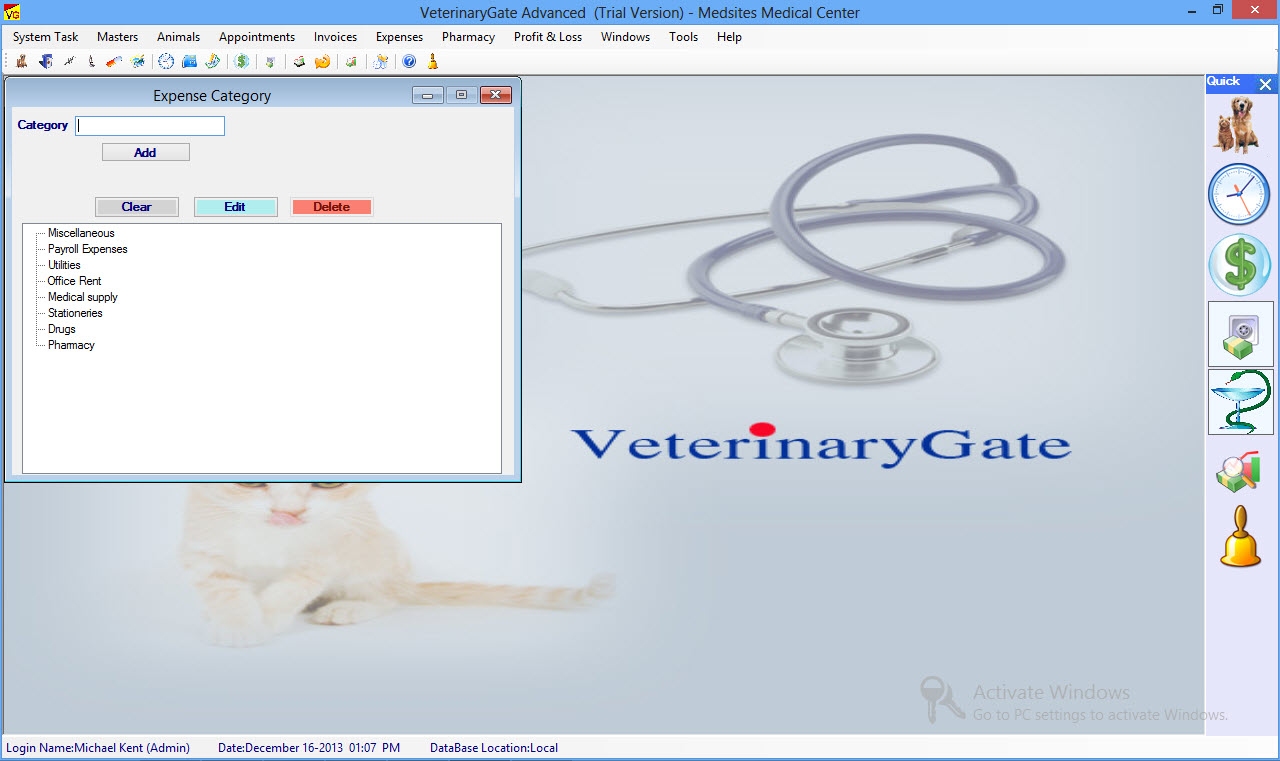Click the pharmacy snake and bowl icon
Screen dimensions: 1280x761
tap(1240, 402)
